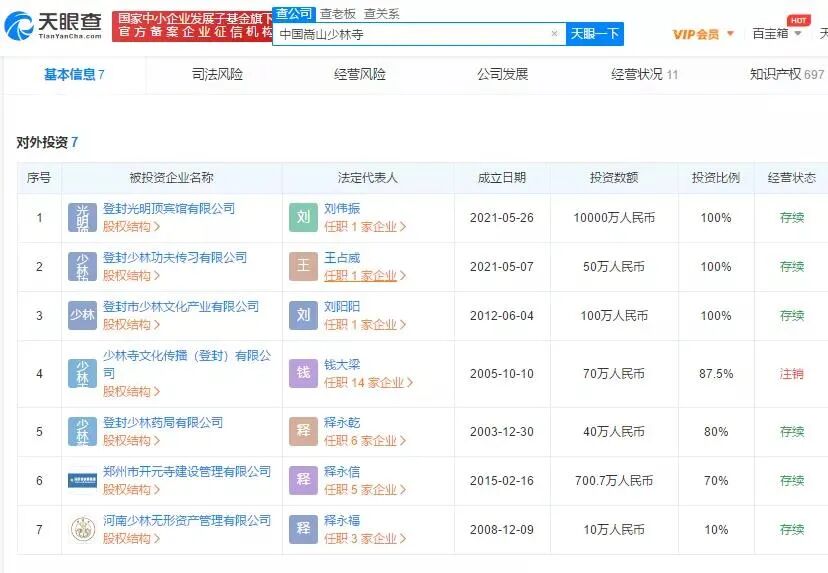The width and height of the screenshot is (828, 573).
Task: Open company link 郑州市开元寺建设管理有限公司
Action: click(187, 472)
